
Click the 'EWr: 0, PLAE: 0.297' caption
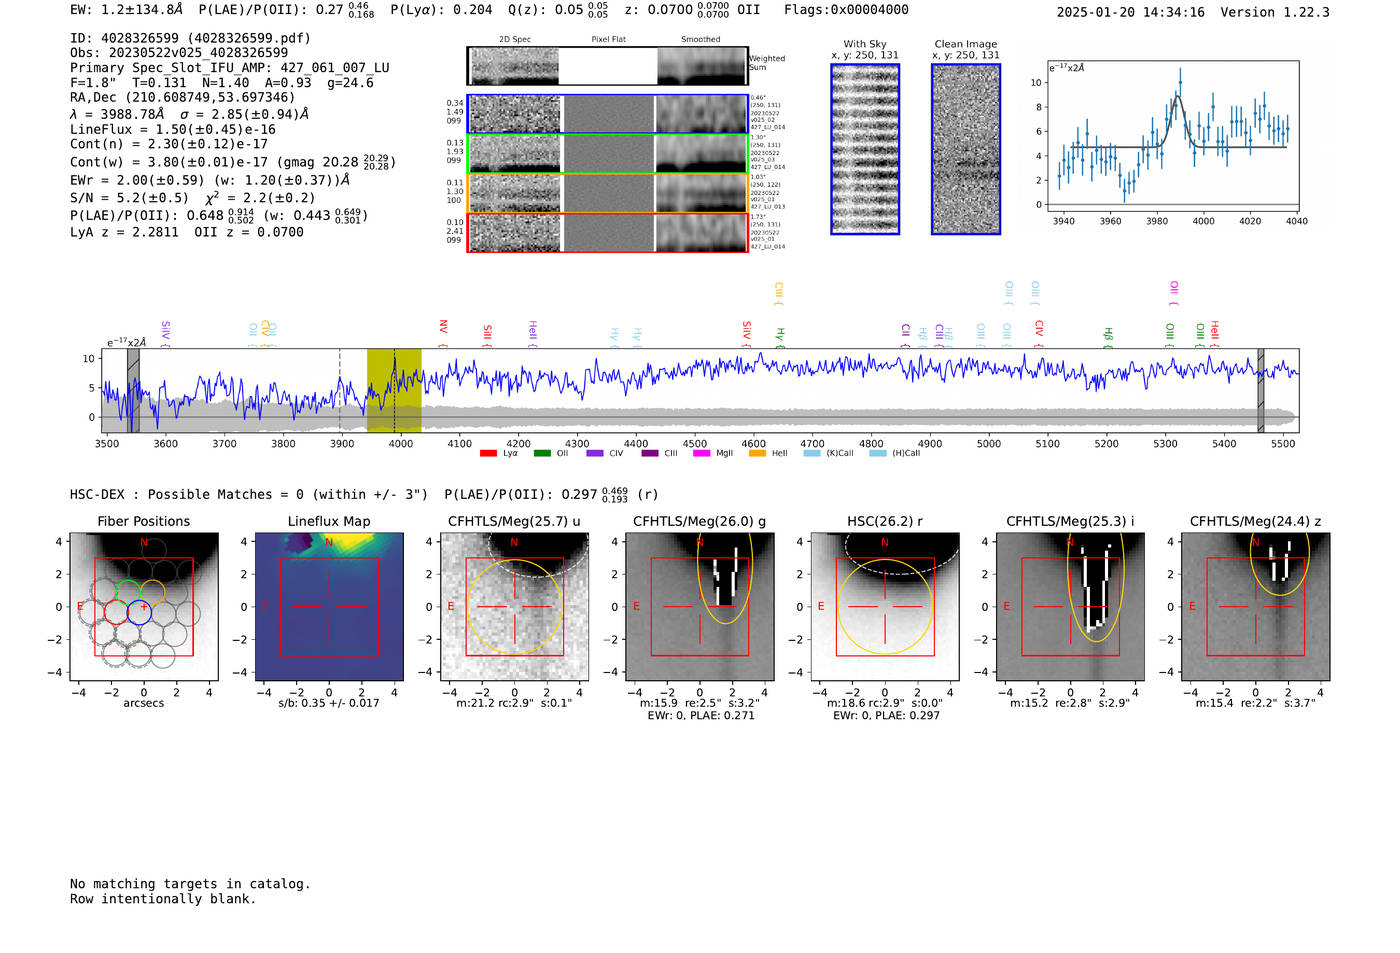(x=886, y=716)
